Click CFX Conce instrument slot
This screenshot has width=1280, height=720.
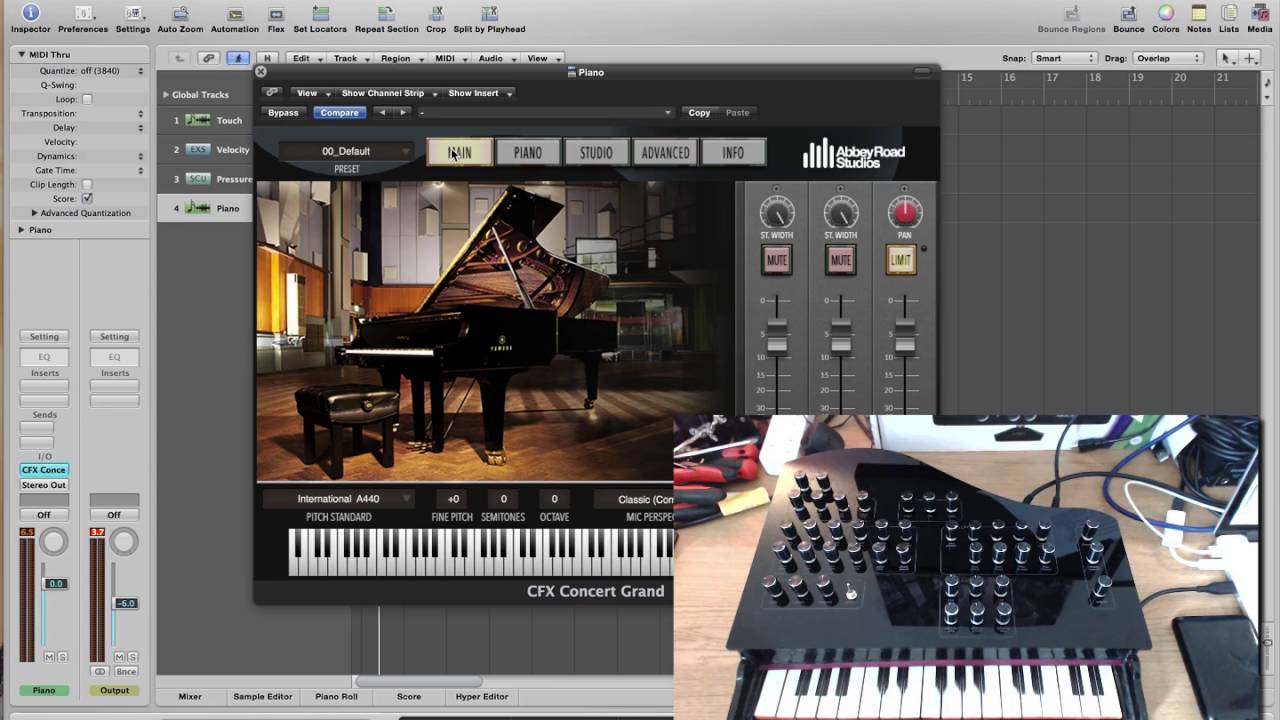44,470
